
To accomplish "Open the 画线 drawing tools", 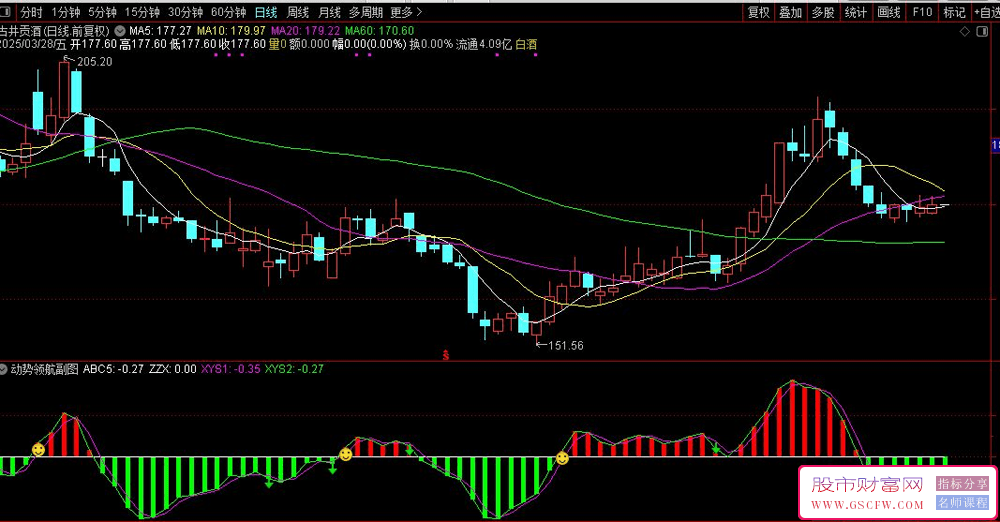I will 888,12.
